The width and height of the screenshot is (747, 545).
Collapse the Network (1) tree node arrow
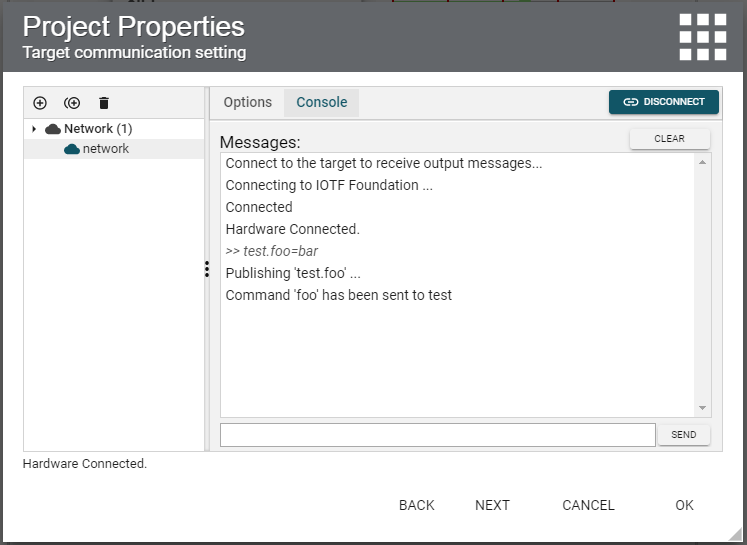(34, 129)
